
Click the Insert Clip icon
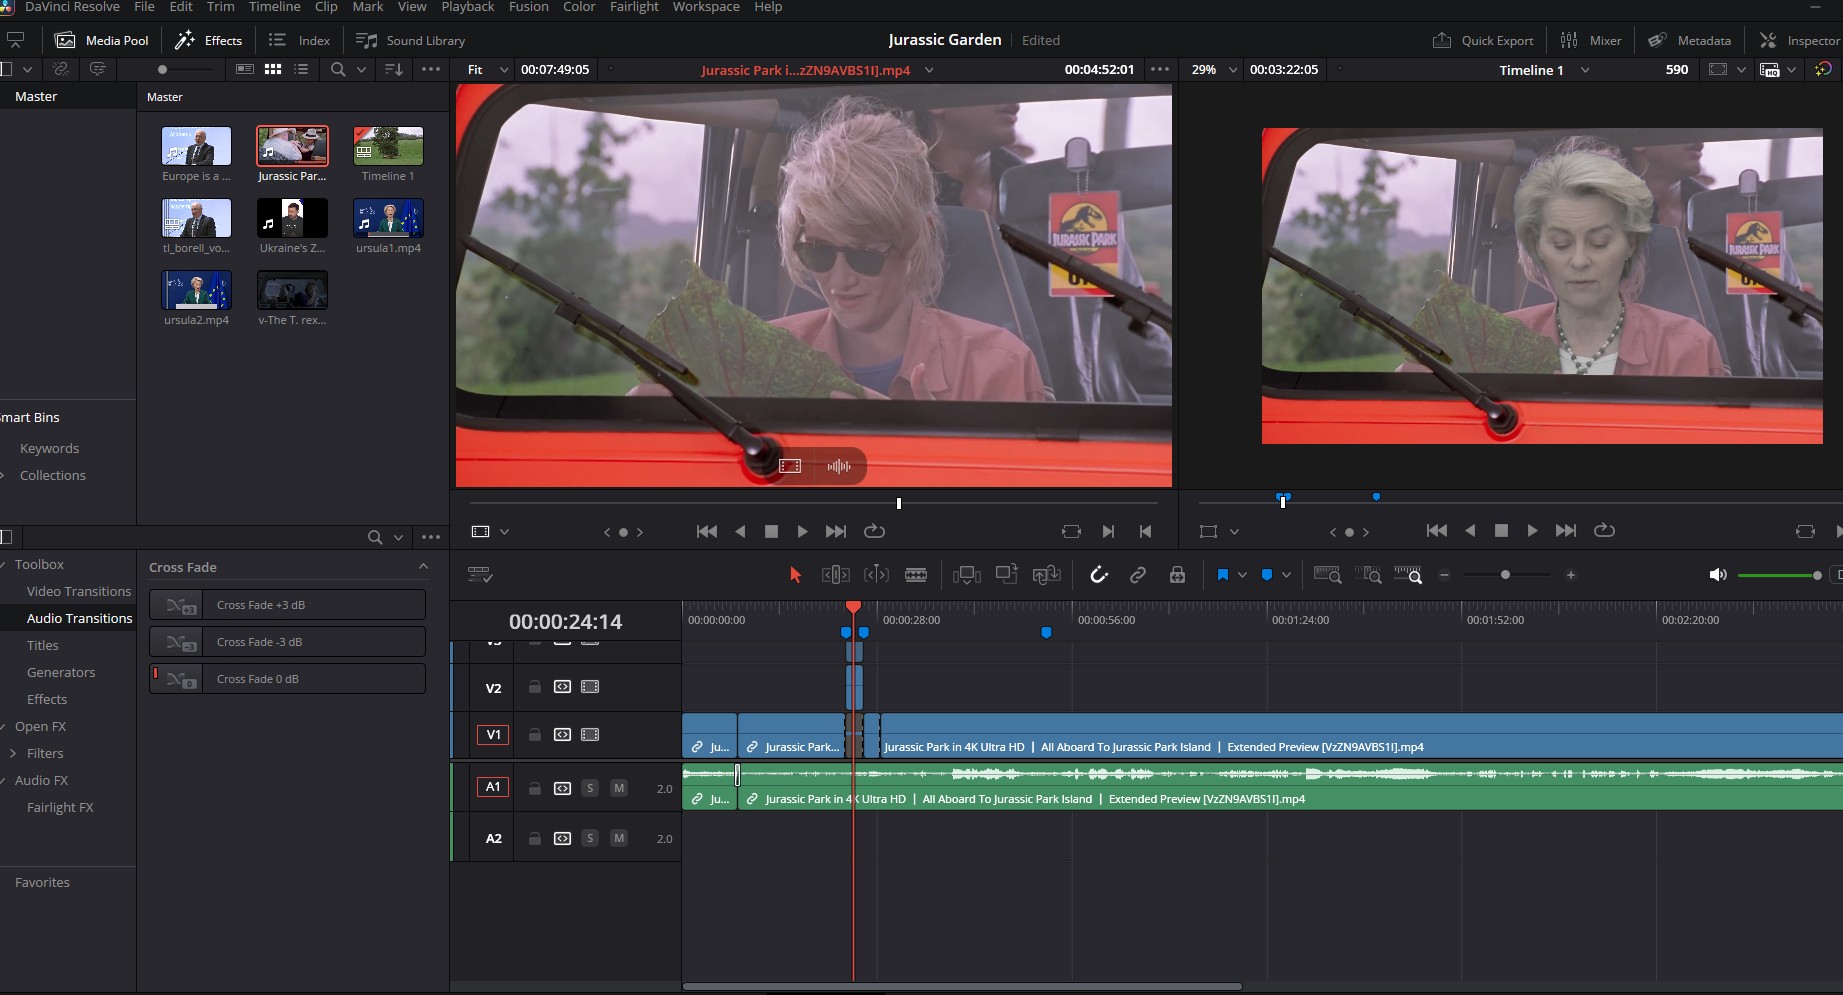967,575
